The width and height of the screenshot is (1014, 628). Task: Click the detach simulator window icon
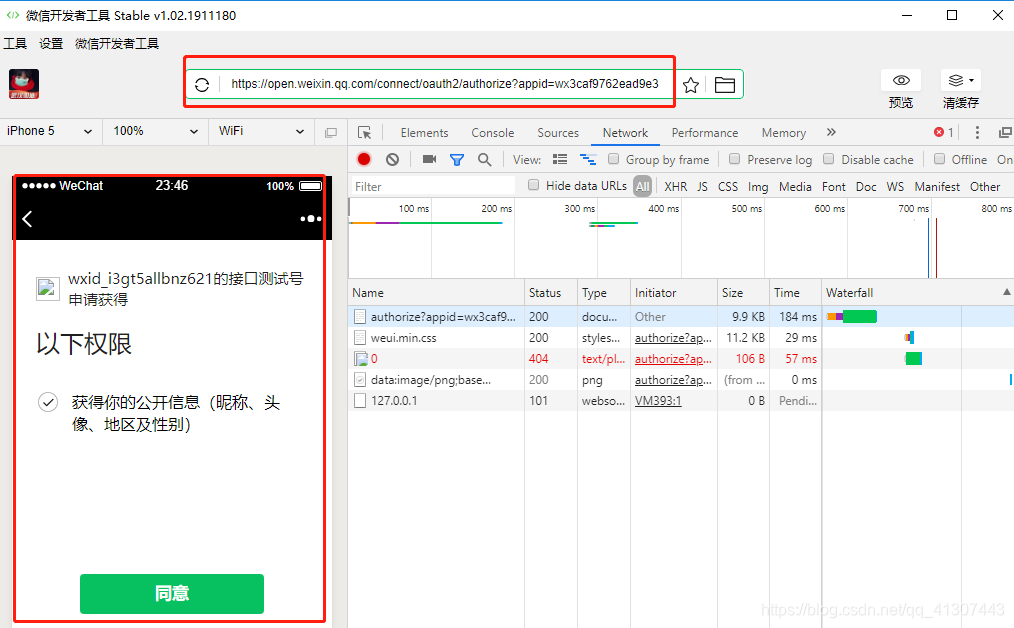click(330, 133)
